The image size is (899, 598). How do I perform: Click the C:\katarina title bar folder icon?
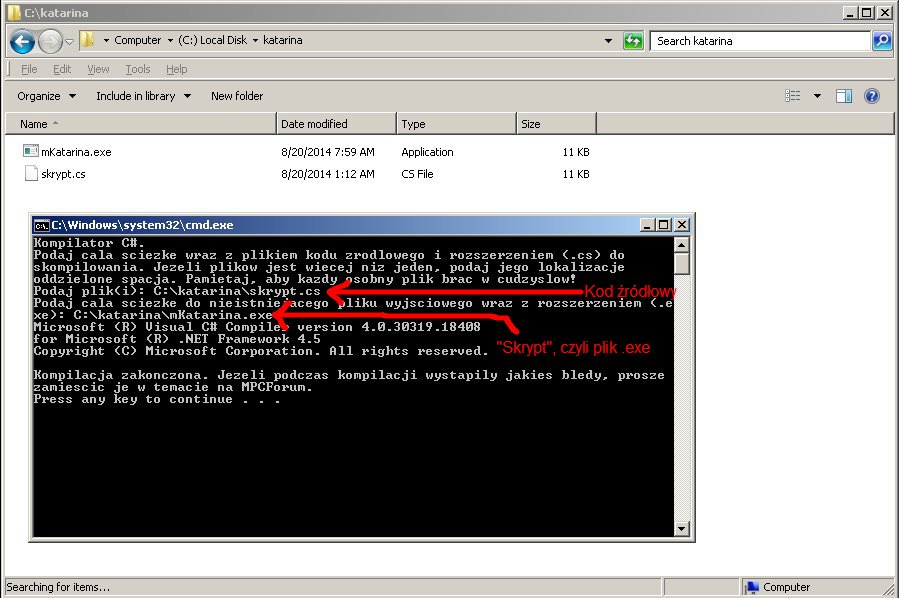point(14,13)
